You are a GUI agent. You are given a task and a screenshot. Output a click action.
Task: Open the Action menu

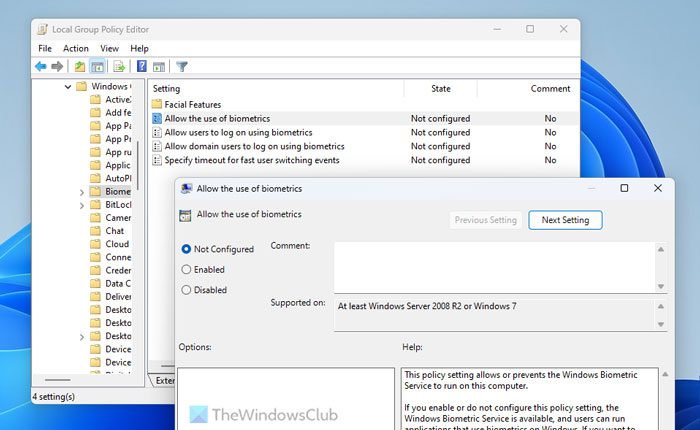coord(75,48)
